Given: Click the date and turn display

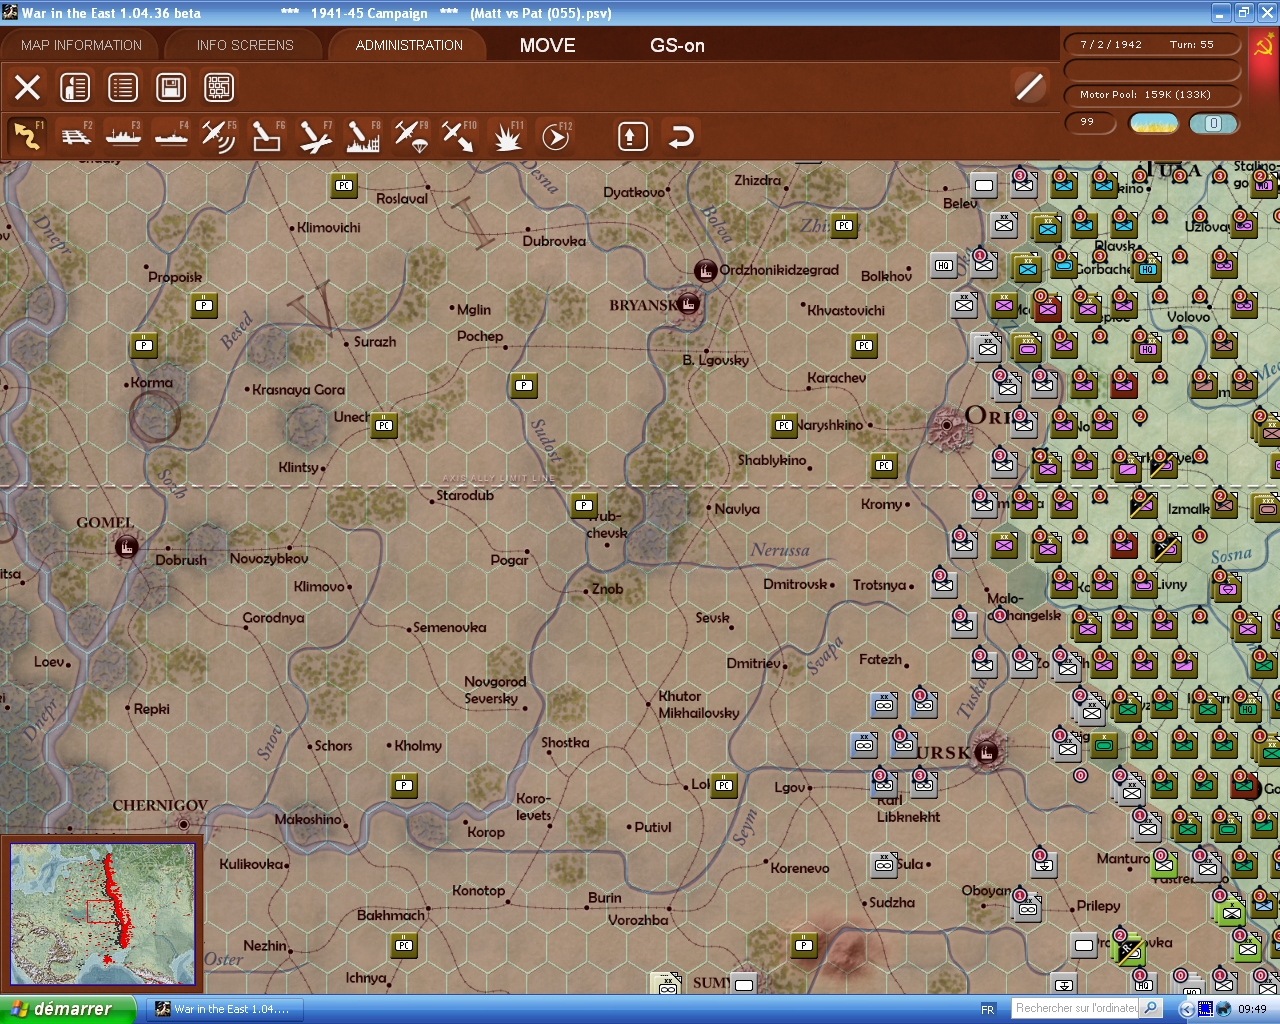Looking at the screenshot, I should point(1153,45).
